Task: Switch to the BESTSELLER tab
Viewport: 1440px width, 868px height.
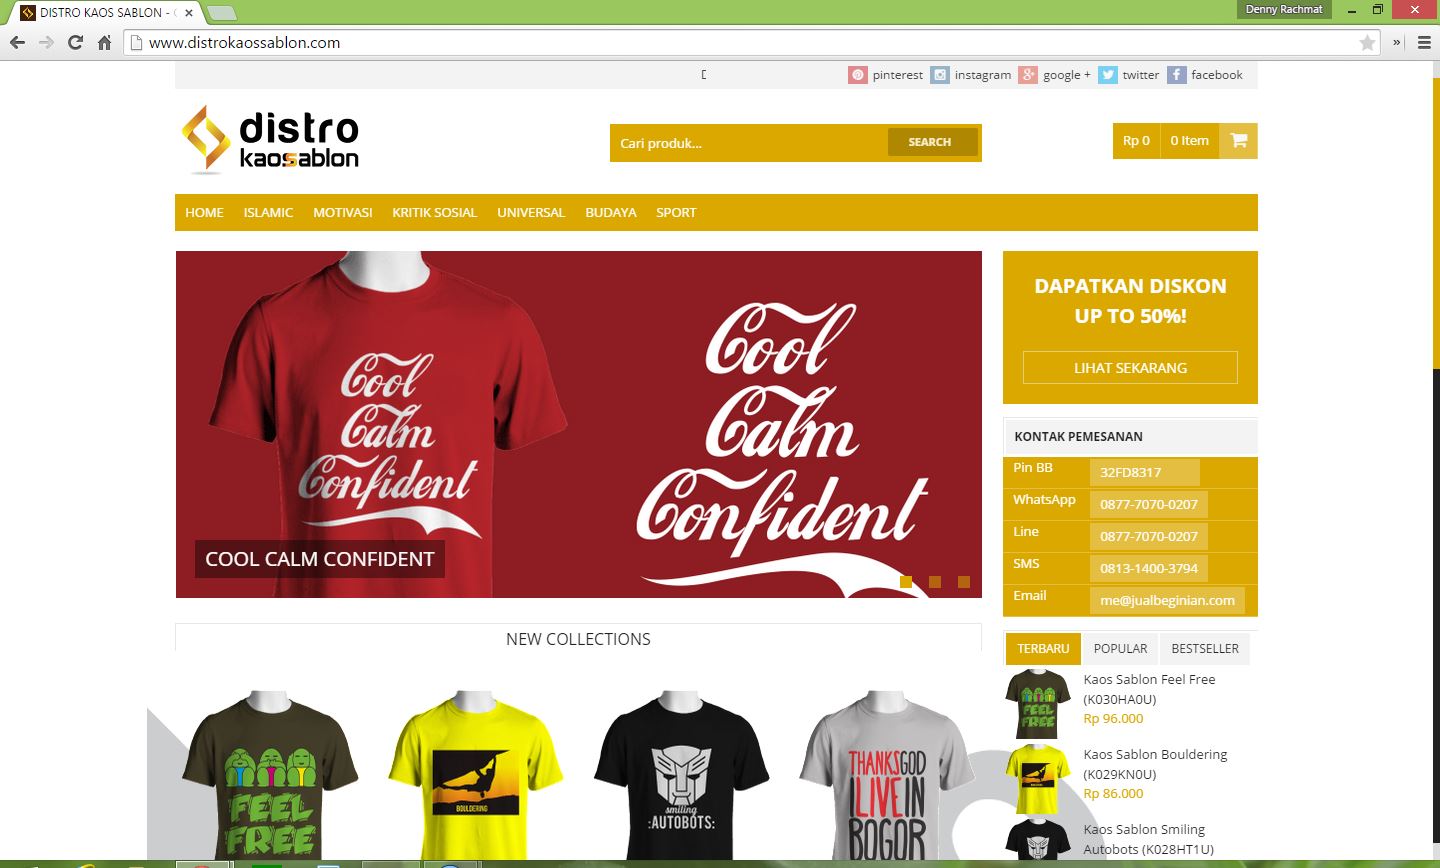Action: coord(1204,648)
